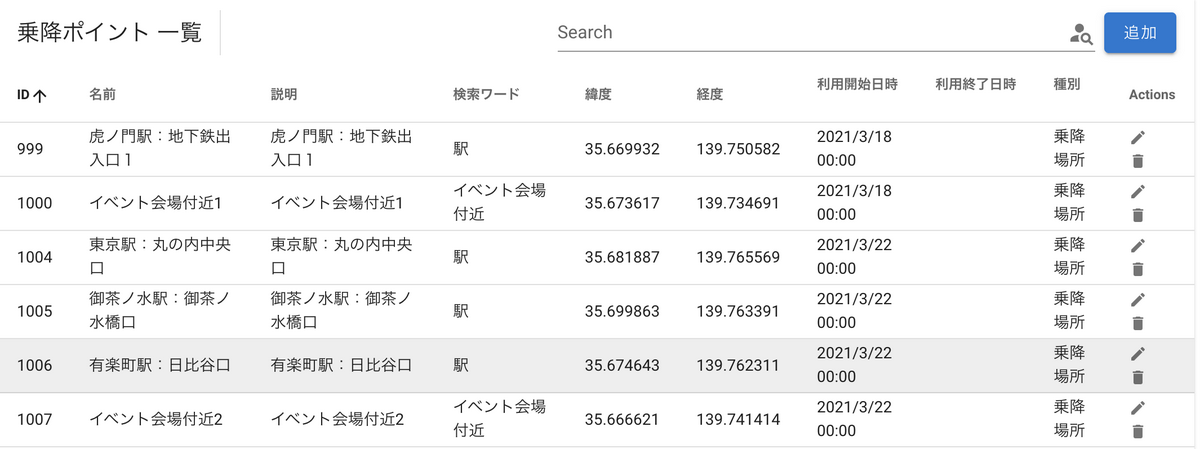Click start date in row 1007

[854, 418]
